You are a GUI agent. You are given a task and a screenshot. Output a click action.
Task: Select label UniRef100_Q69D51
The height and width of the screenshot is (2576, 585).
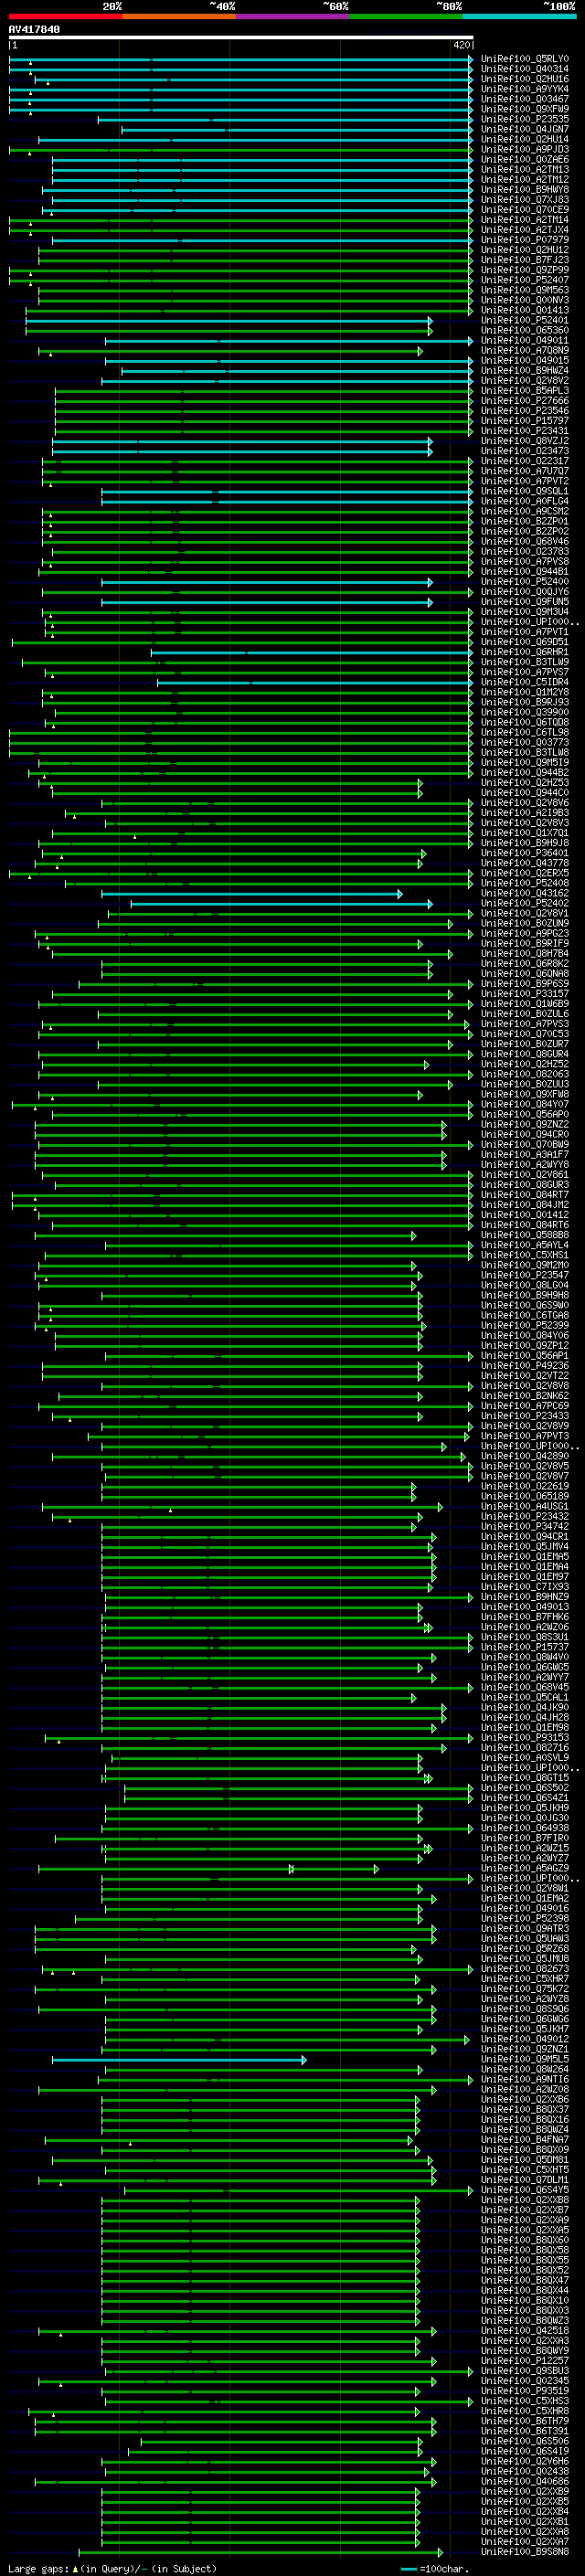[525, 642]
